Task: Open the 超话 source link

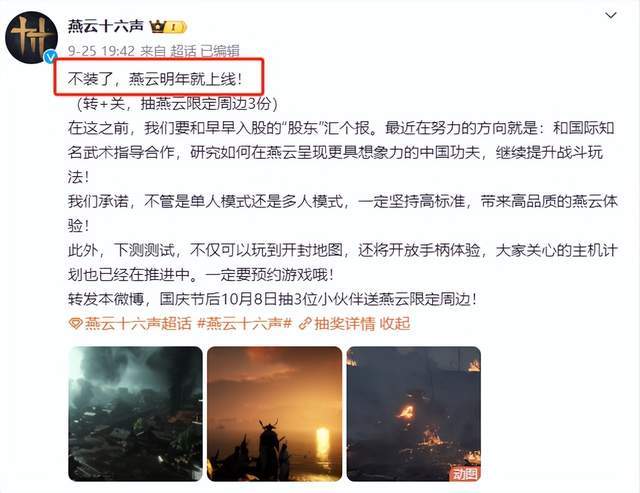Action: click(x=183, y=51)
